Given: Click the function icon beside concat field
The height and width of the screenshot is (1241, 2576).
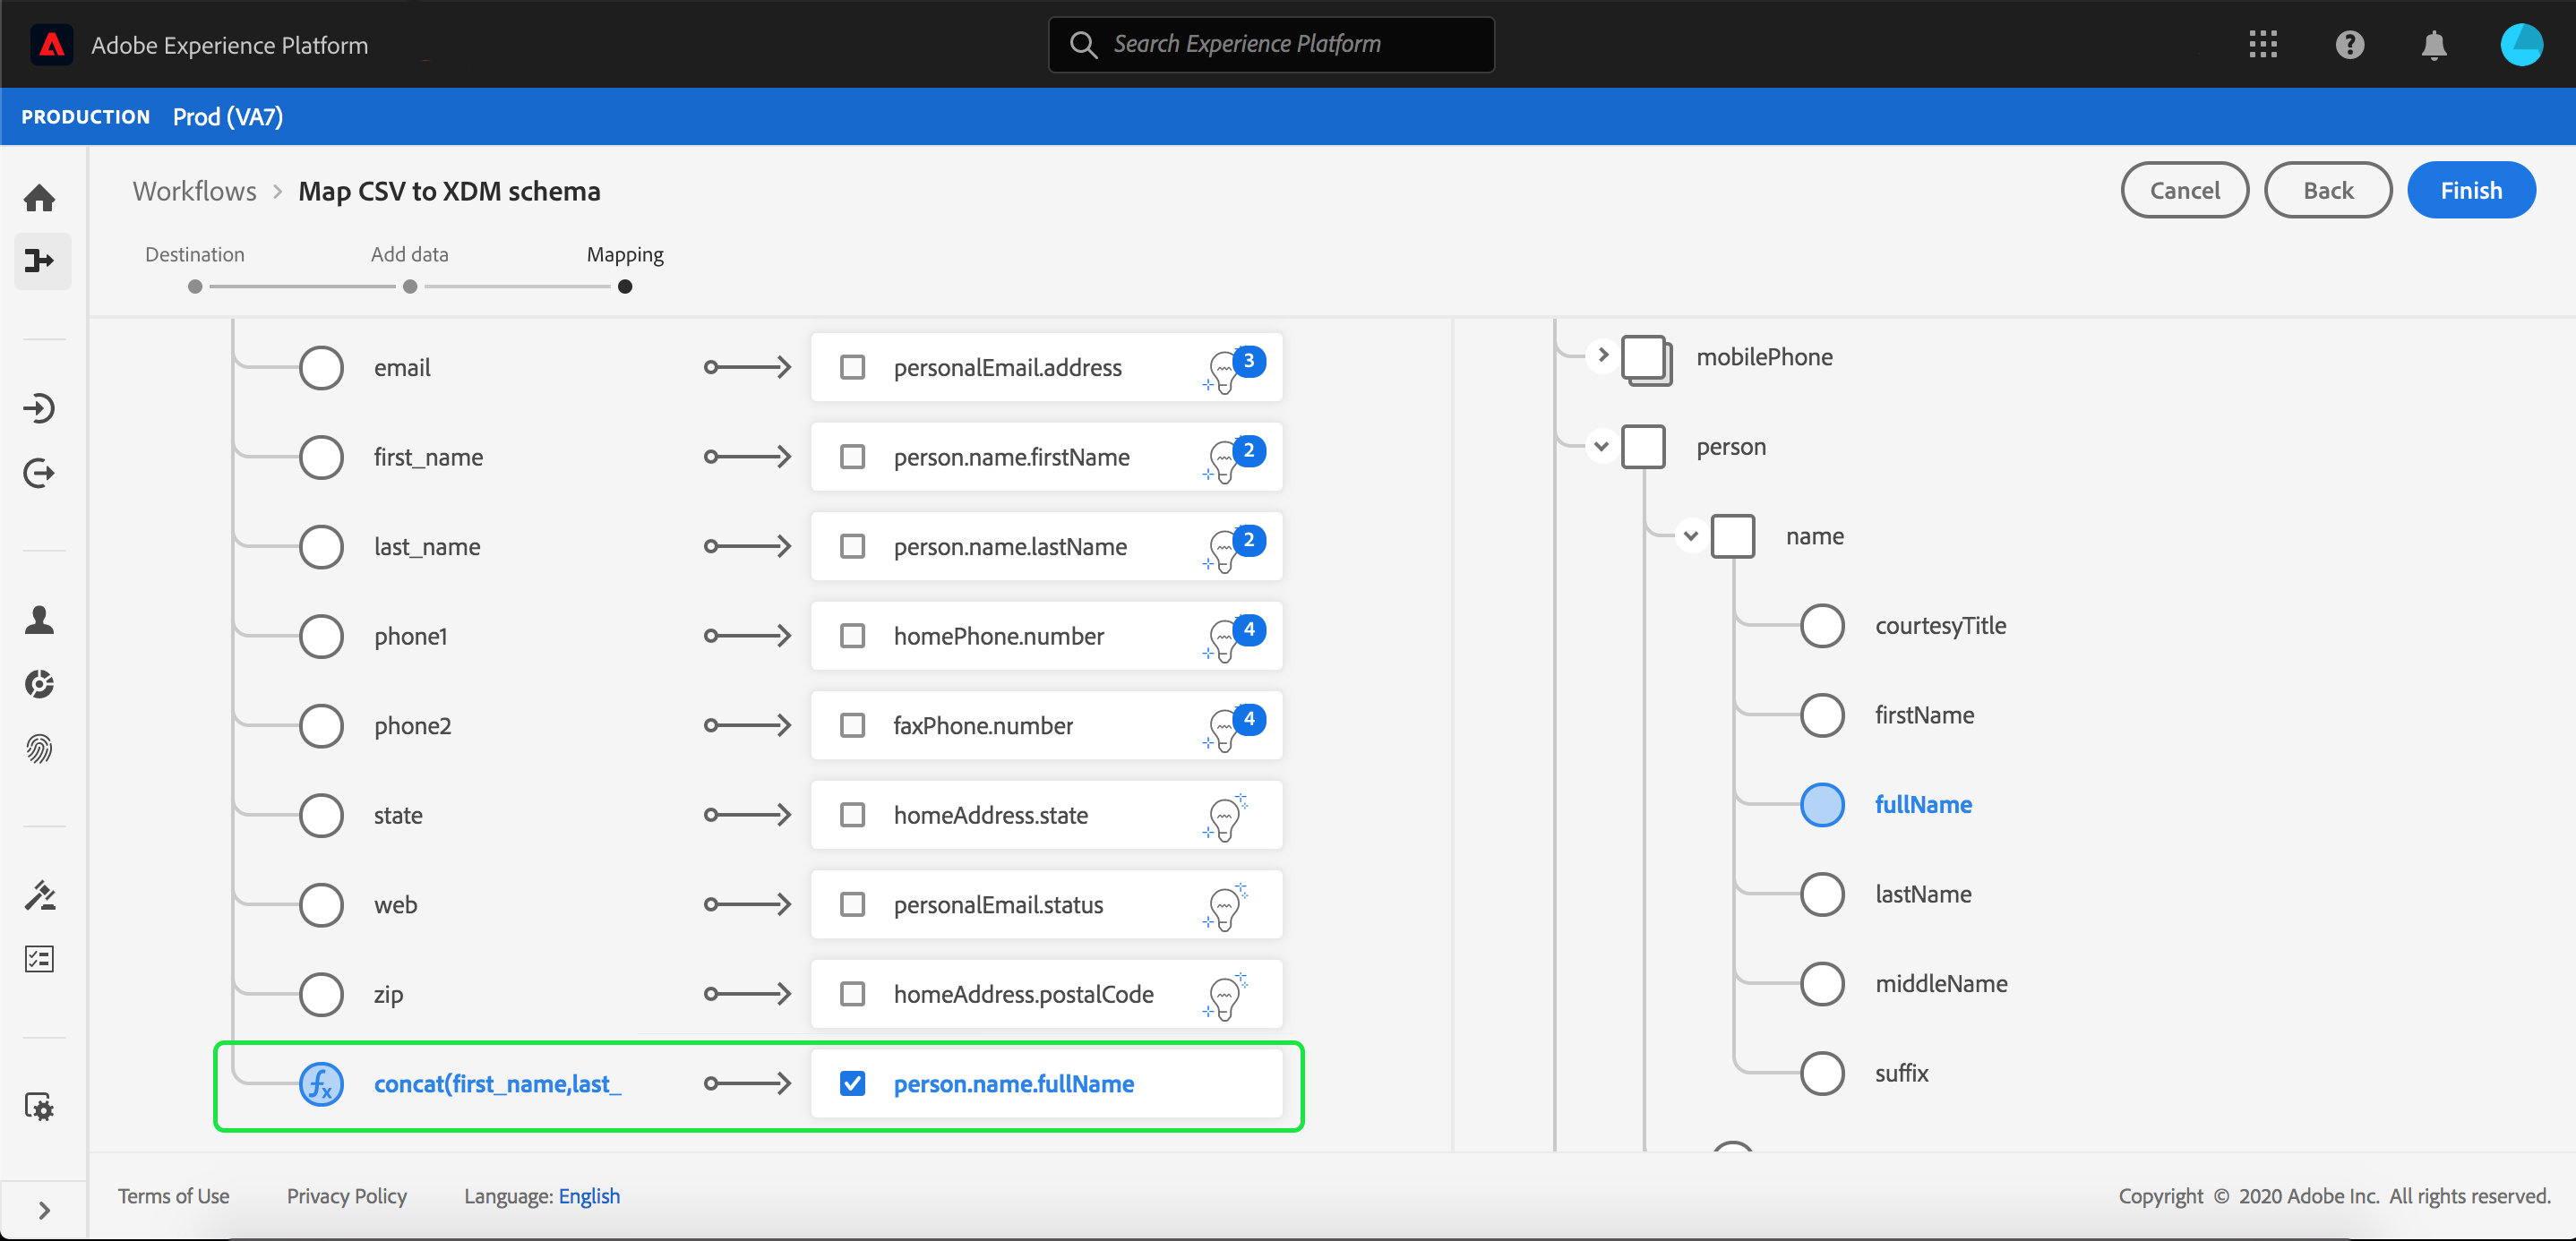Looking at the screenshot, I should [x=321, y=1084].
